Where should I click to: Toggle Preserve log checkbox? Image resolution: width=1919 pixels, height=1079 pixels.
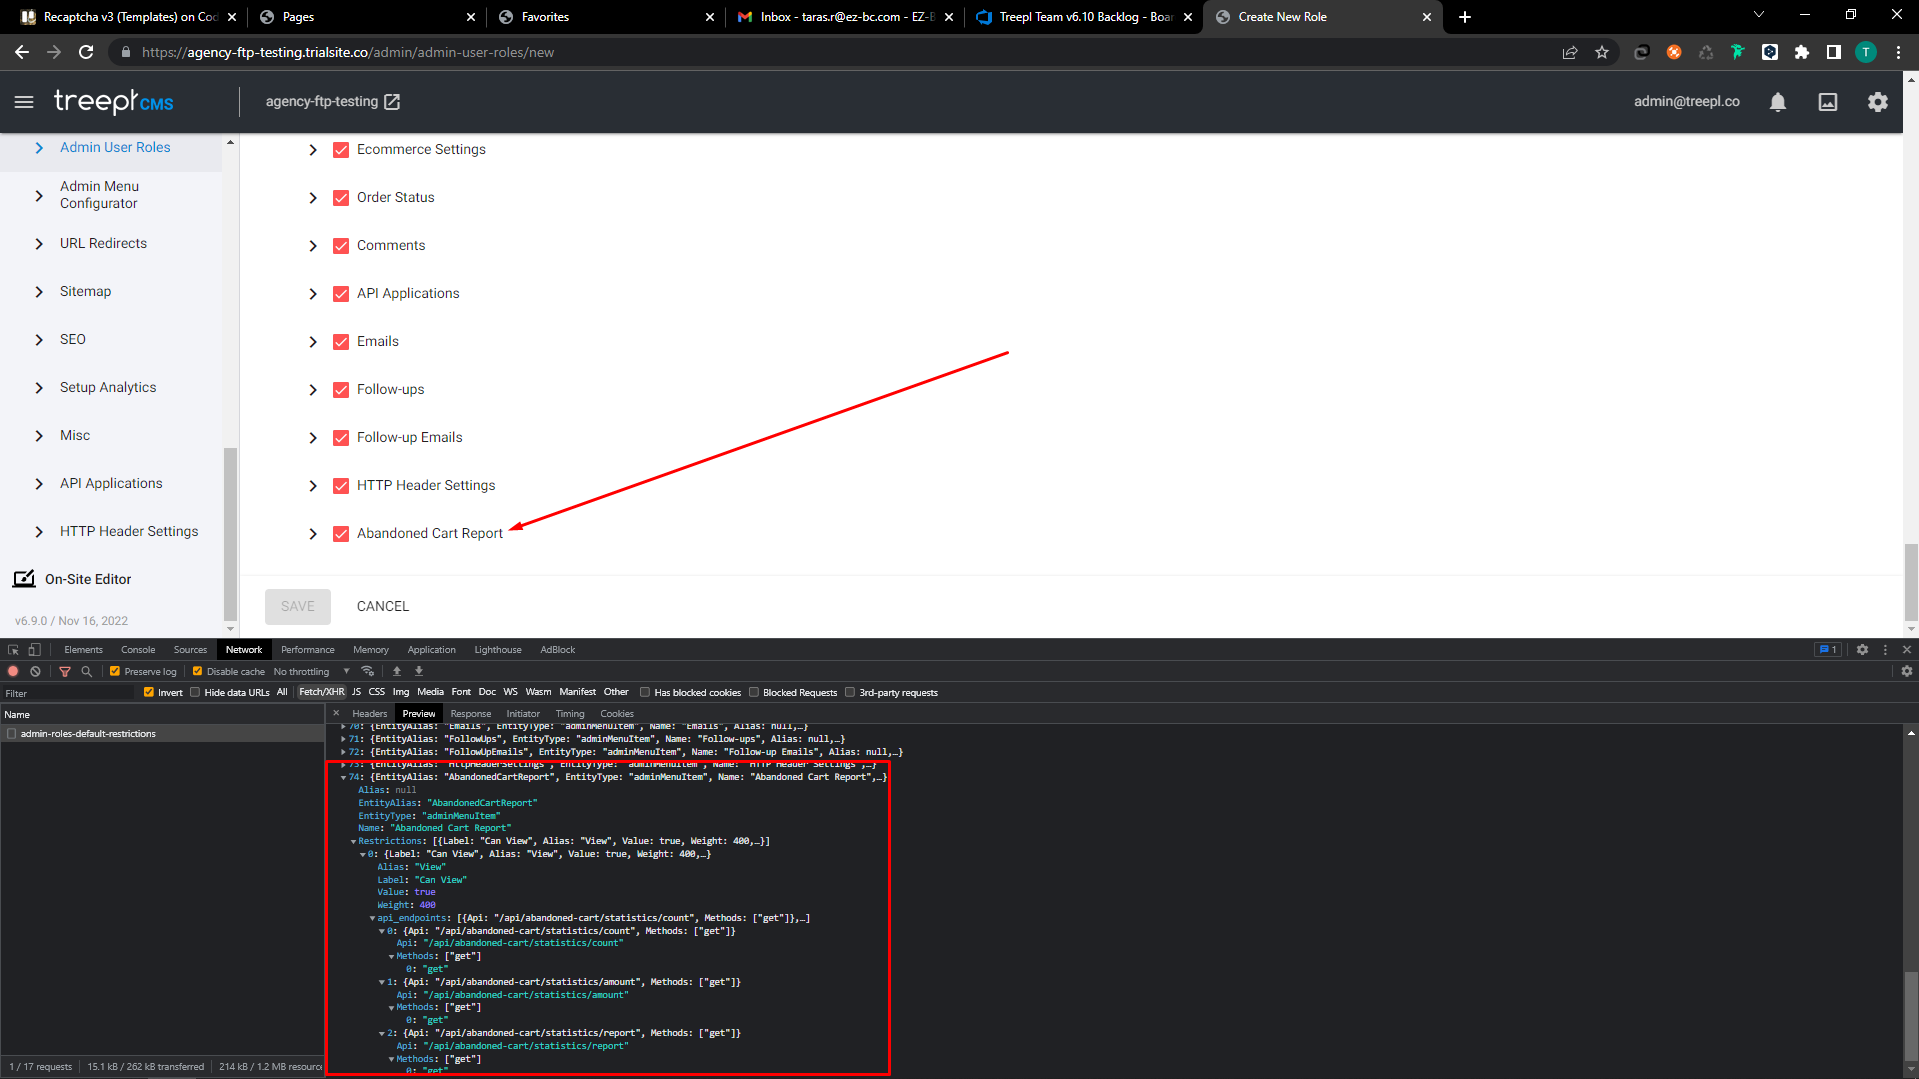(x=115, y=672)
